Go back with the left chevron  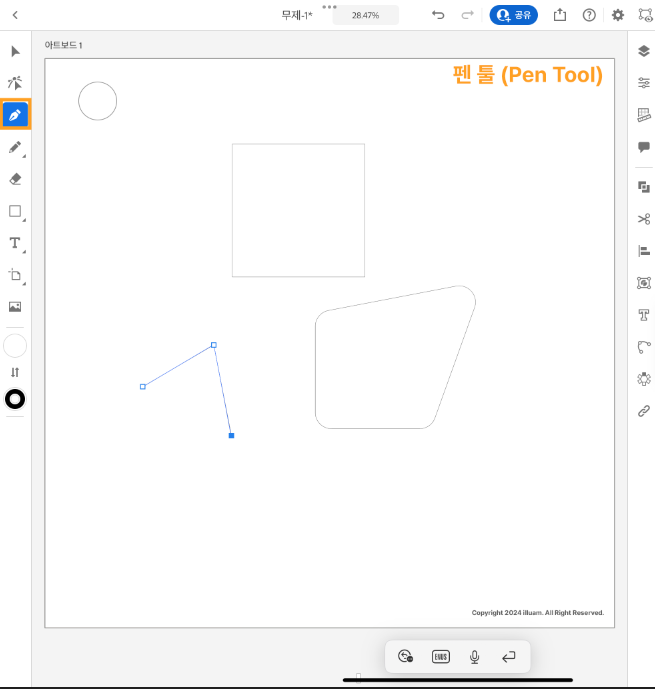pyautogui.click(x=15, y=15)
